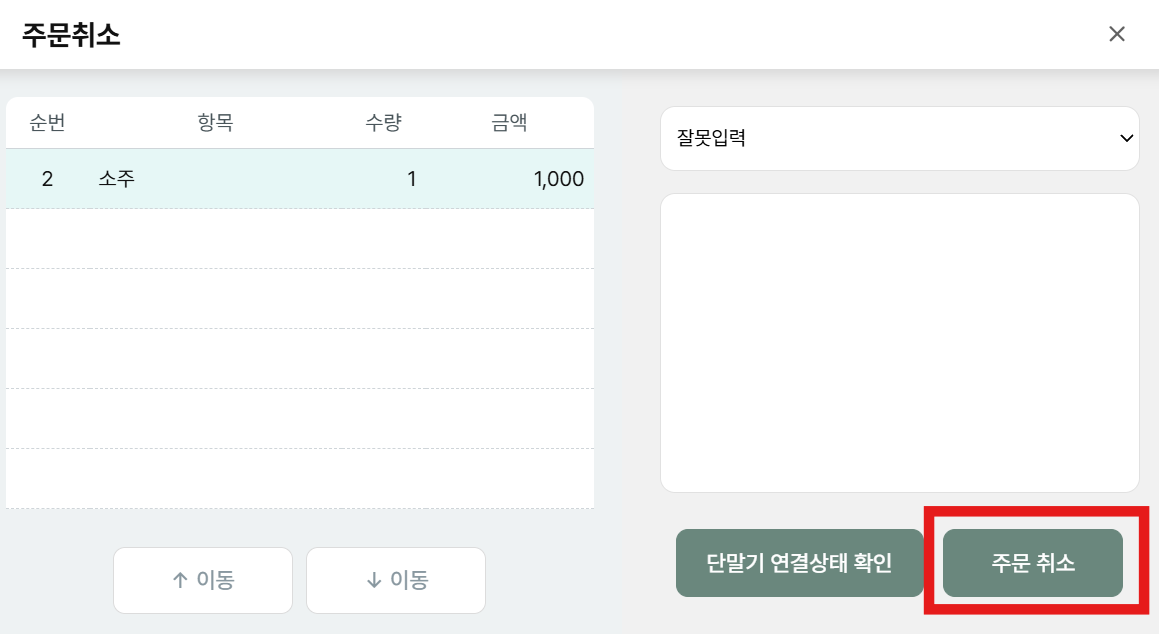Click the 주문취소 dialog title
This screenshot has height=634, width=1159.
click(x=71, y=35)
